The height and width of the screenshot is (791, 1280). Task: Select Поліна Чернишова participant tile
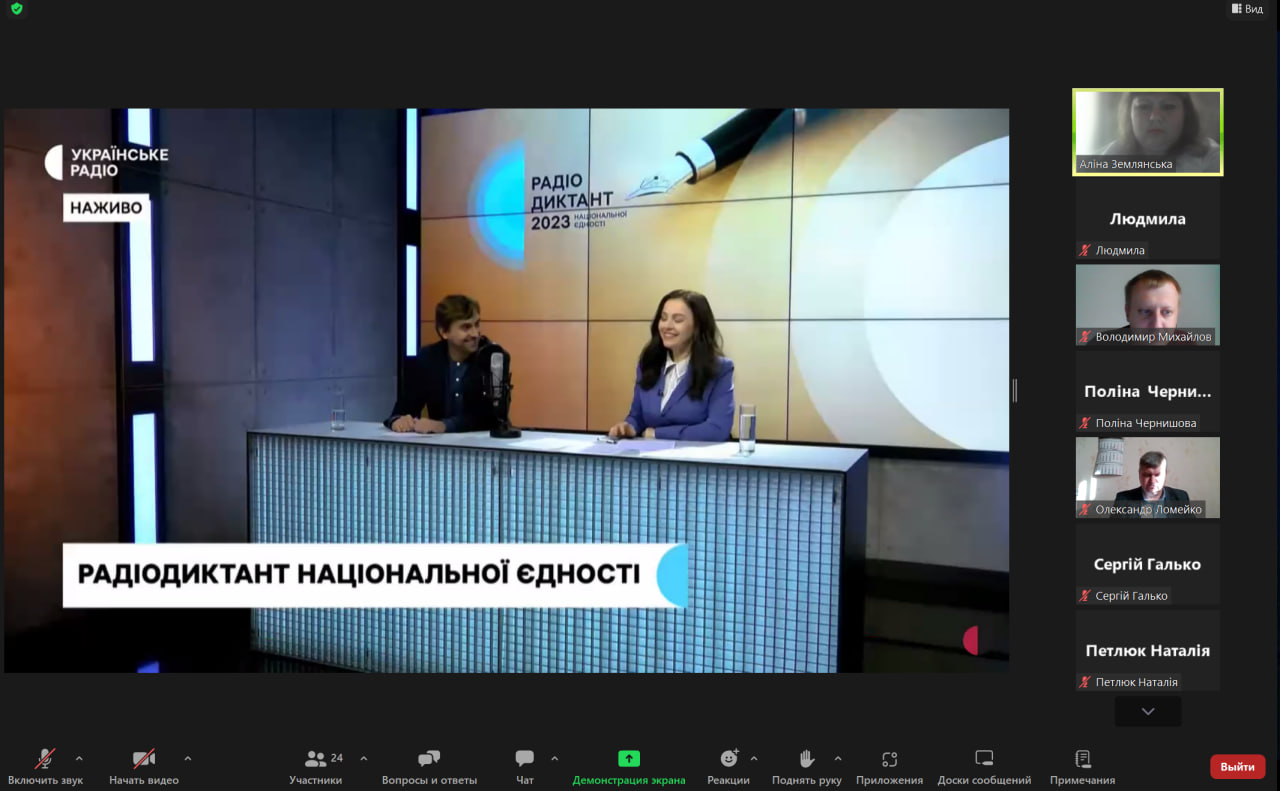click(1148, 391)
